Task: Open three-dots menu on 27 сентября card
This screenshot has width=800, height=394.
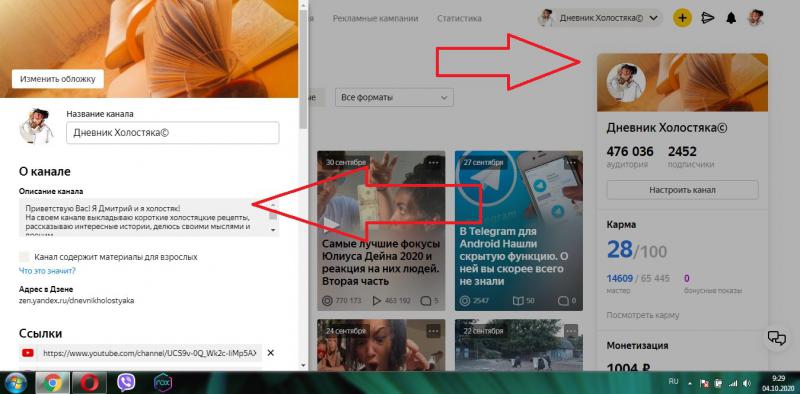Action: 571,162
